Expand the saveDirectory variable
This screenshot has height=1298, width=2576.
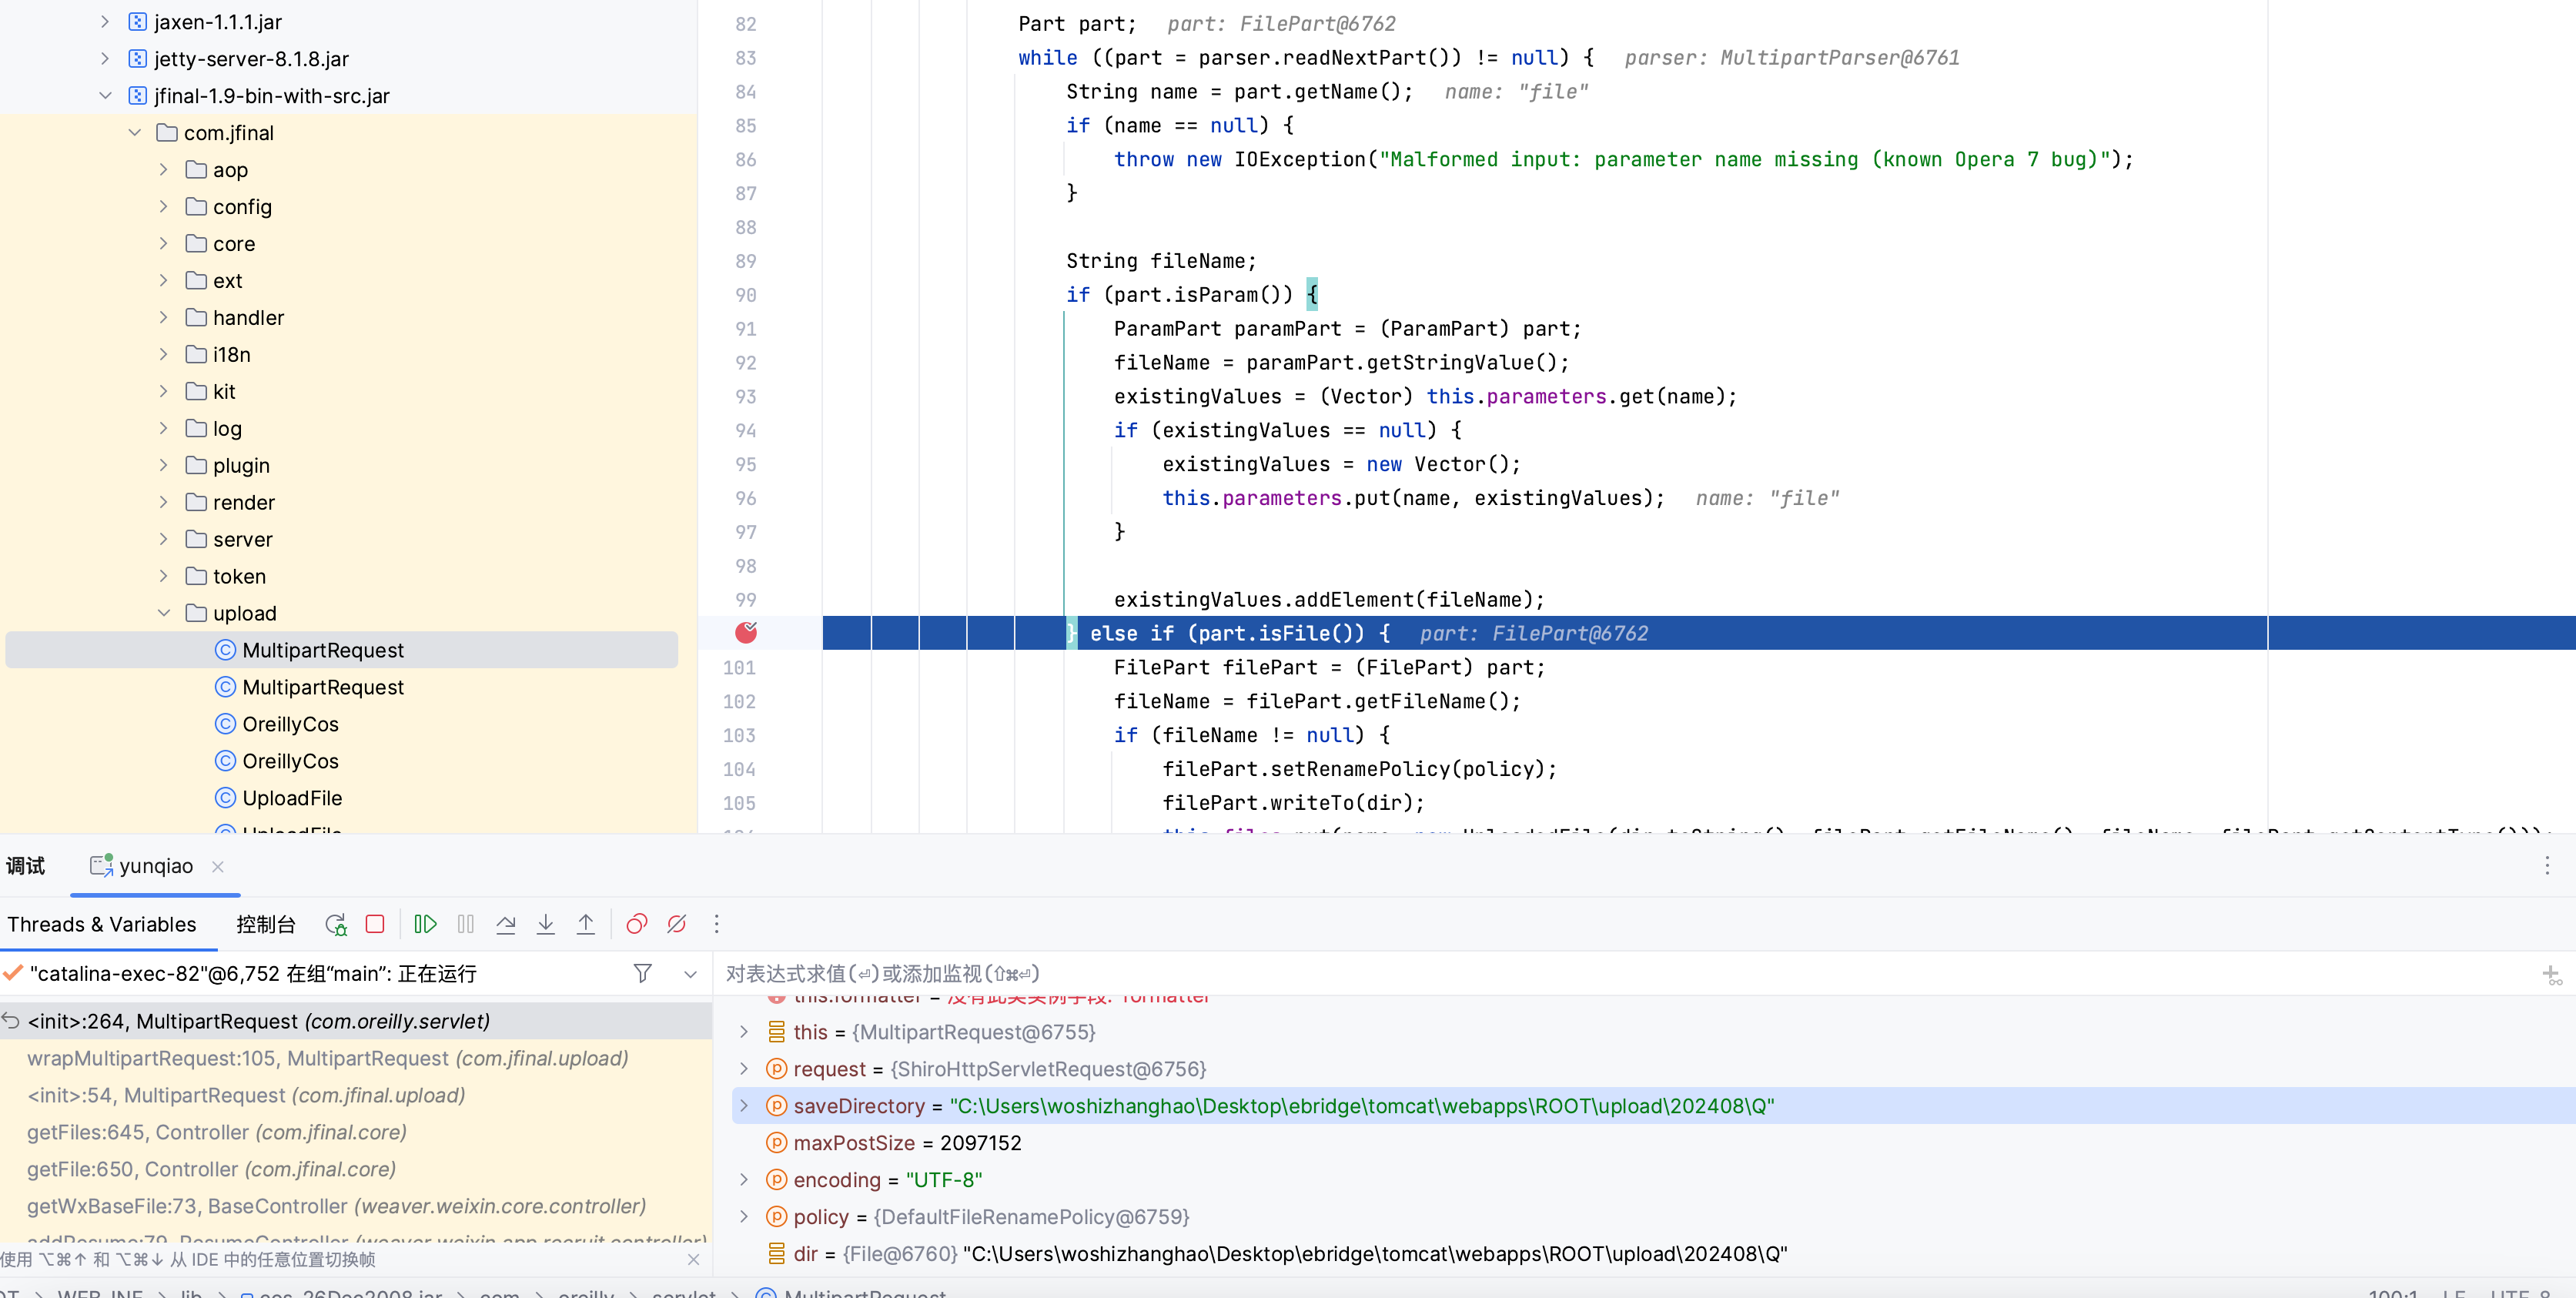(x=744, y=1106)
